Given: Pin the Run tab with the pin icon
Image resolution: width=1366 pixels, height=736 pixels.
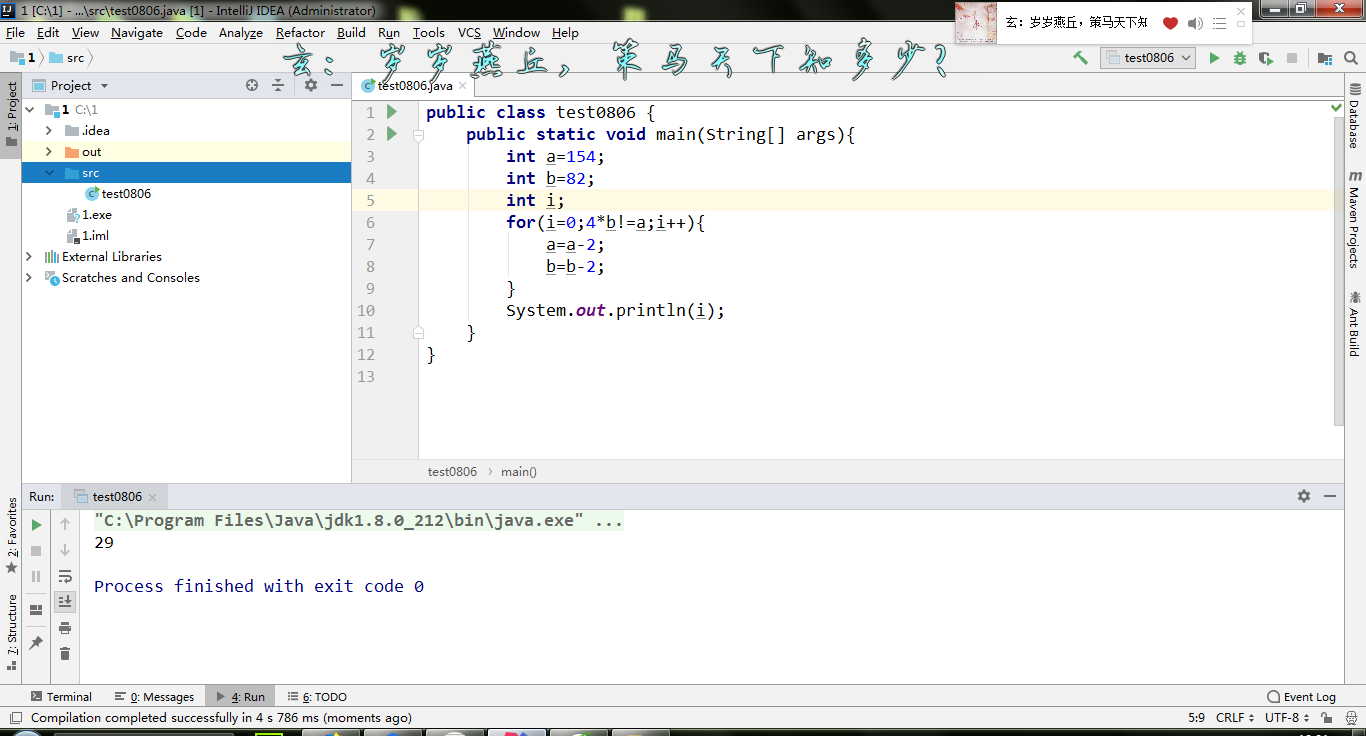Looking at the screenshot, I should pyautogui.click(x=36, y=642).
